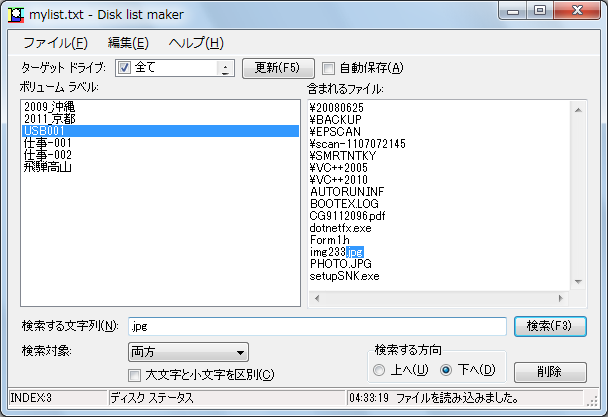Image resolution: width=608 pixels, height=417 pixels.
Task: Click the ディスク ステータス status pane
Action: pos(227,398)
